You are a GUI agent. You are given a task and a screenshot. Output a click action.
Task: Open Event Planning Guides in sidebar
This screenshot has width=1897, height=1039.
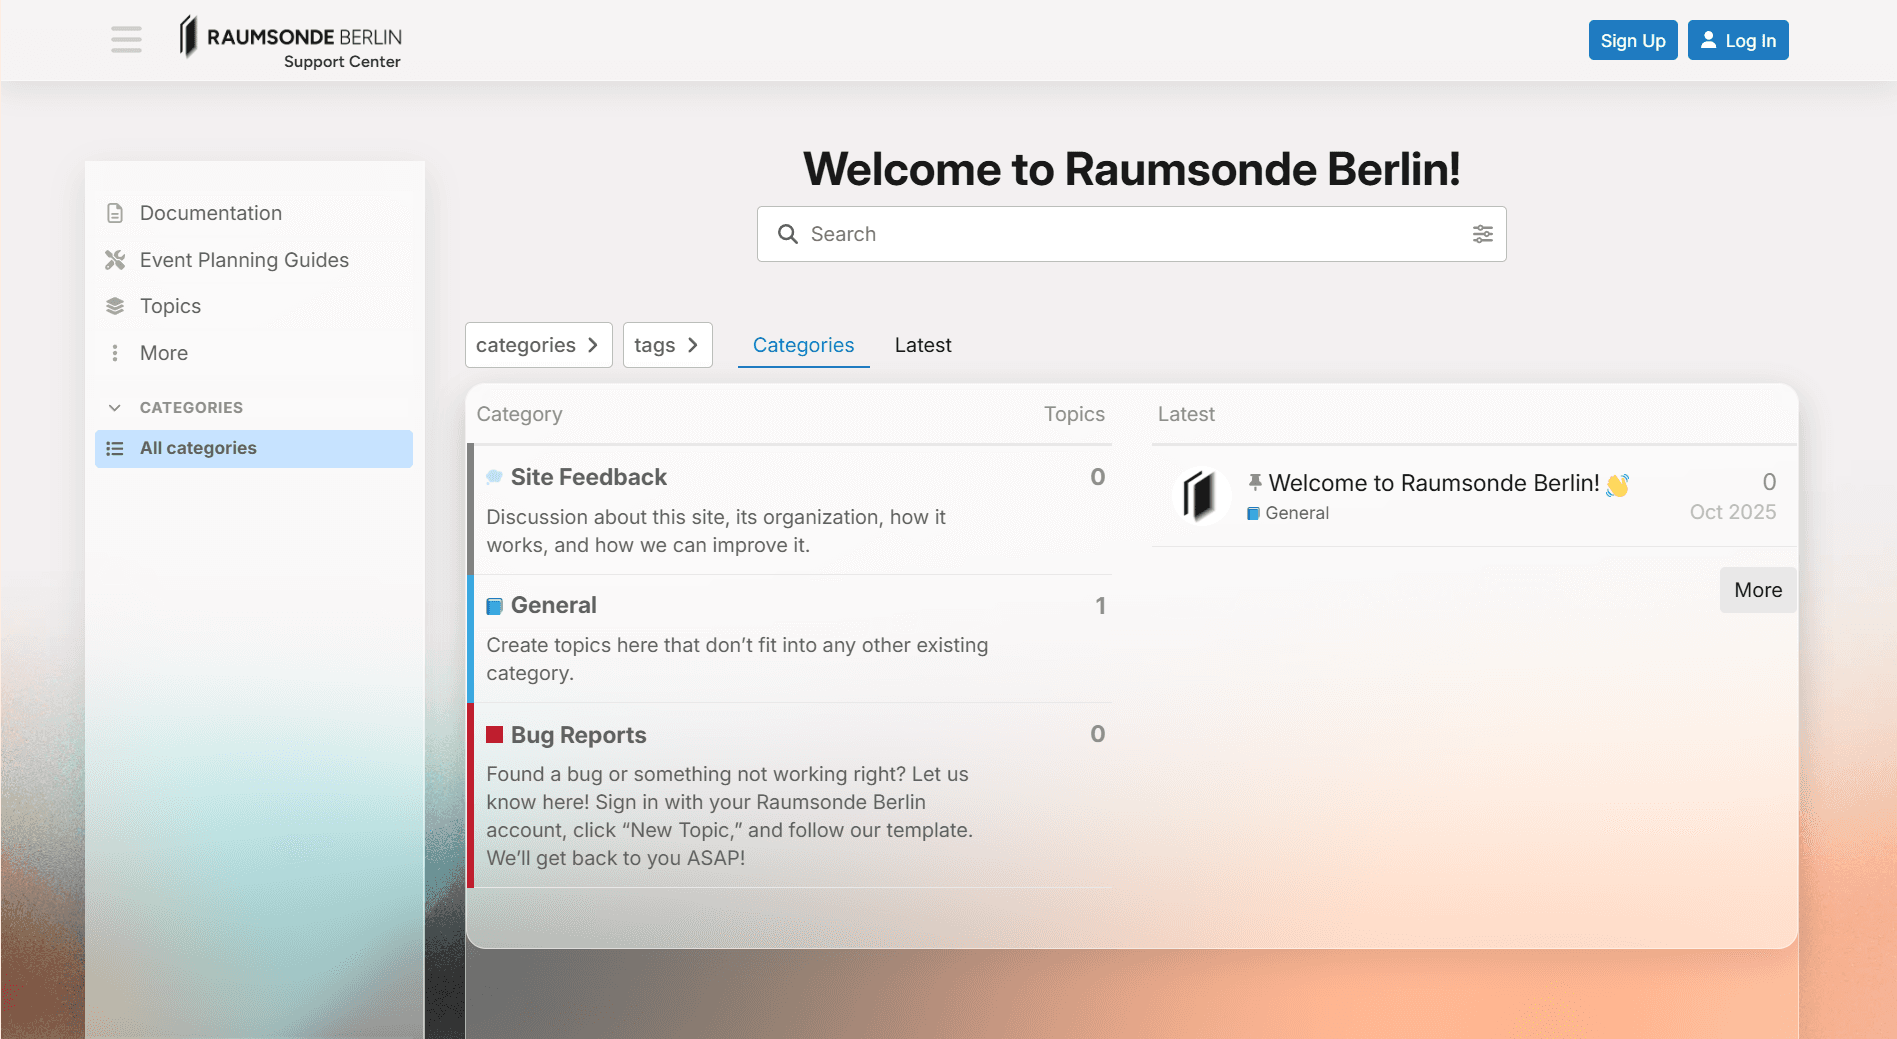coord(244,260)
